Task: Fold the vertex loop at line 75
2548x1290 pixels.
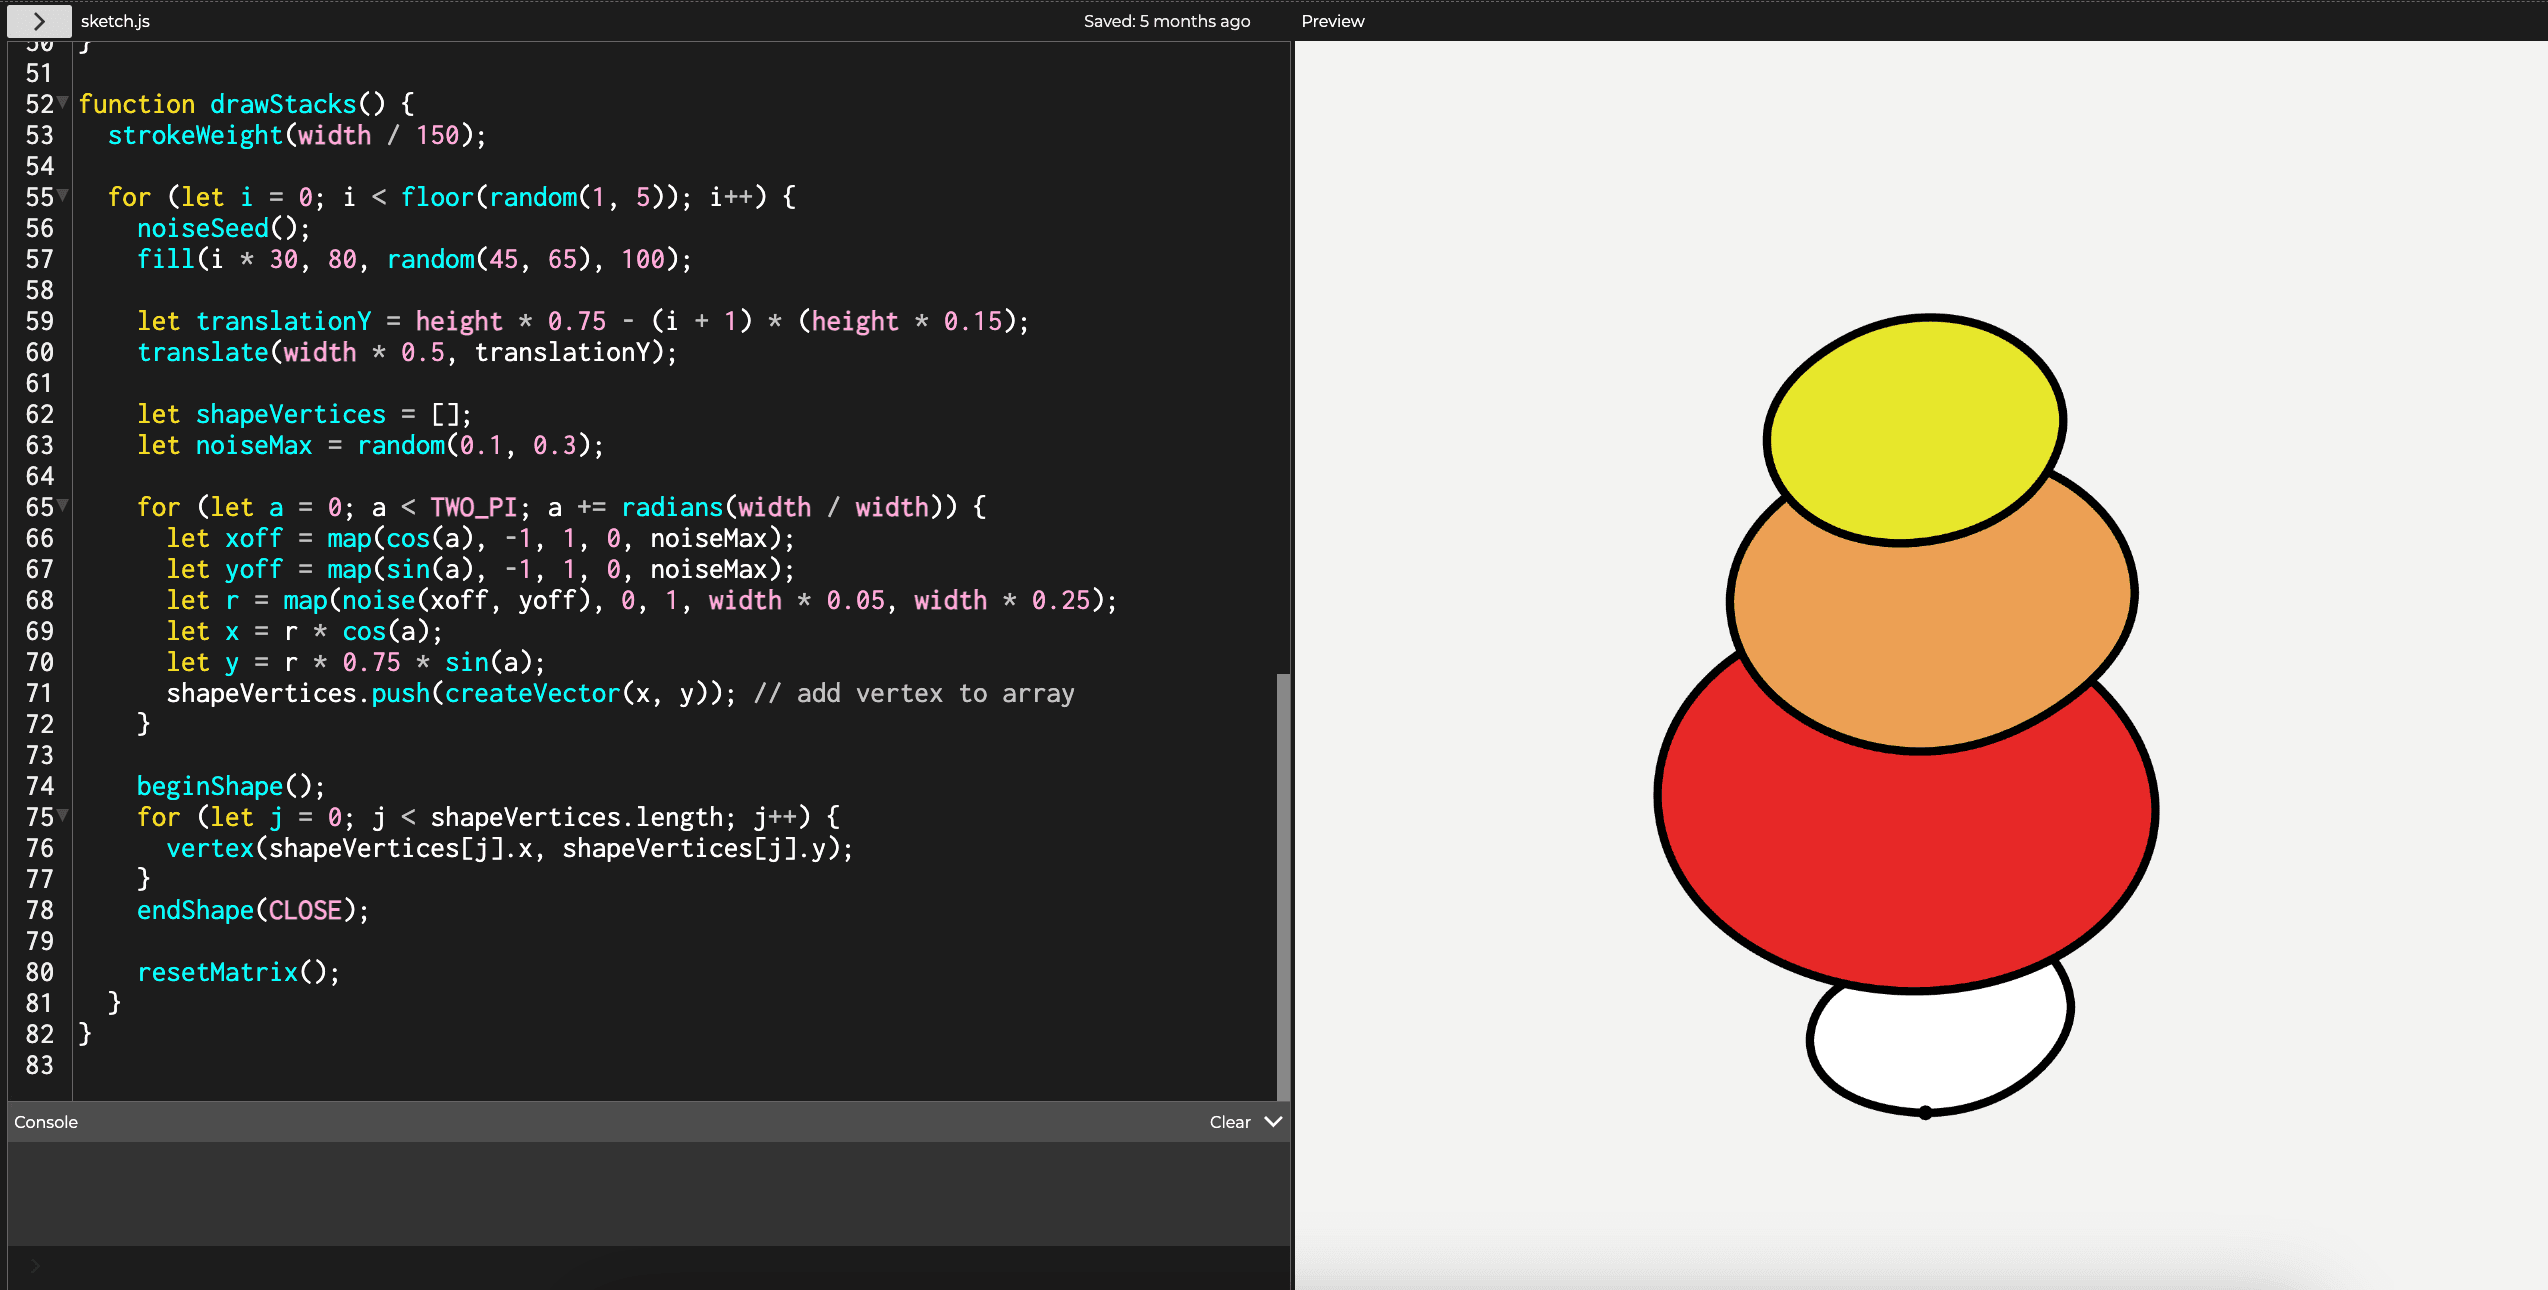Action: point(64,815)
